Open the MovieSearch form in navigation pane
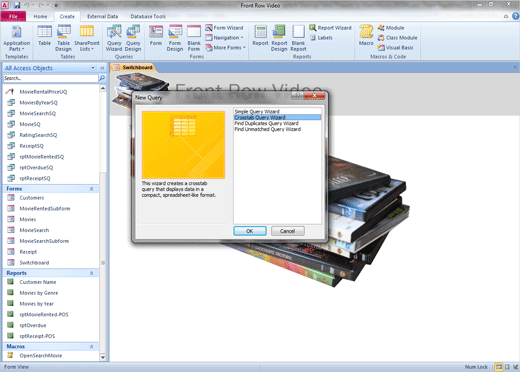The image size is (520, 372). click(34, 230)
